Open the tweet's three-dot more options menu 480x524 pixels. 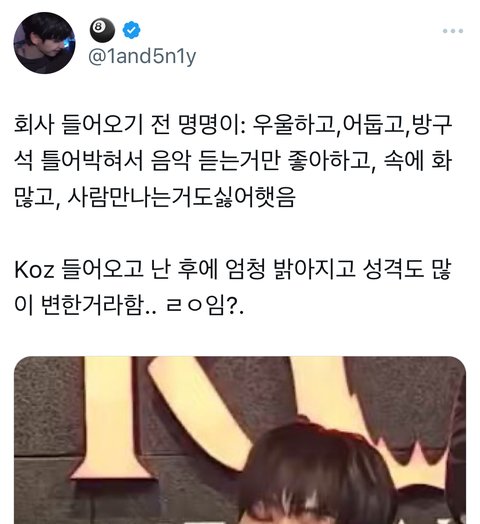coord(453,31)
